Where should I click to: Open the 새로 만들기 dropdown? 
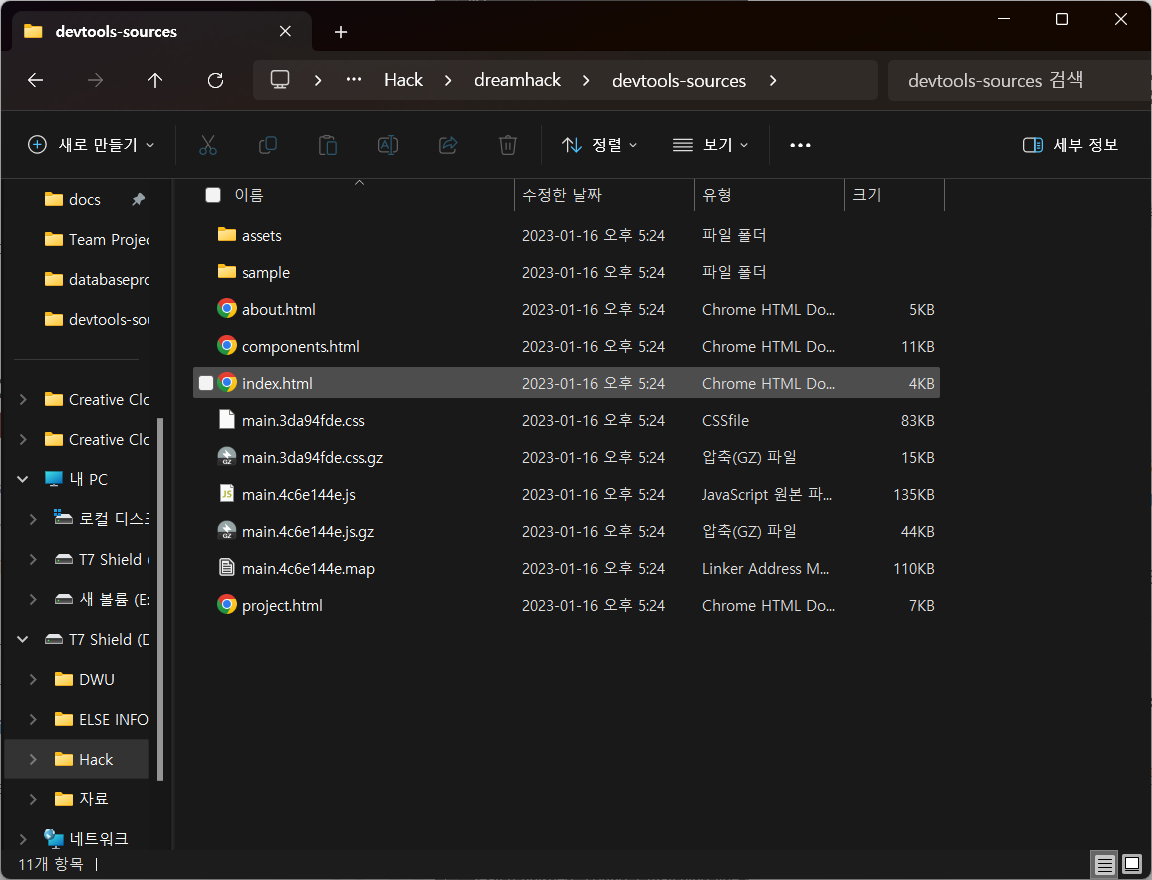91,145
